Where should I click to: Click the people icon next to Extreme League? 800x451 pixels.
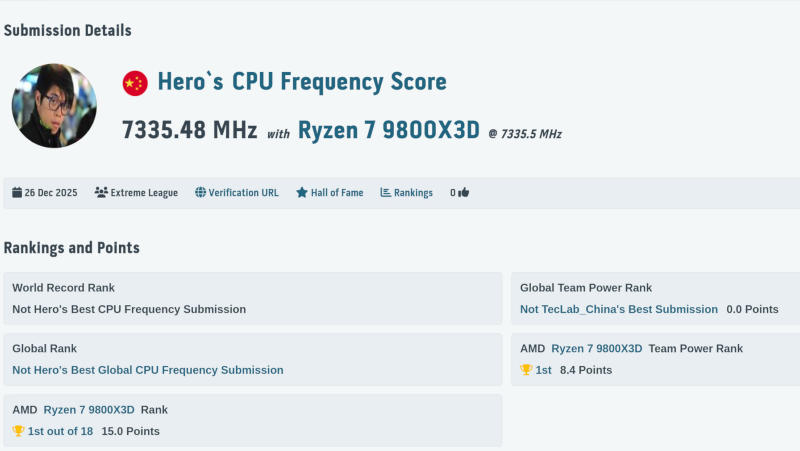pyautogui.click(x=101, y=193)
